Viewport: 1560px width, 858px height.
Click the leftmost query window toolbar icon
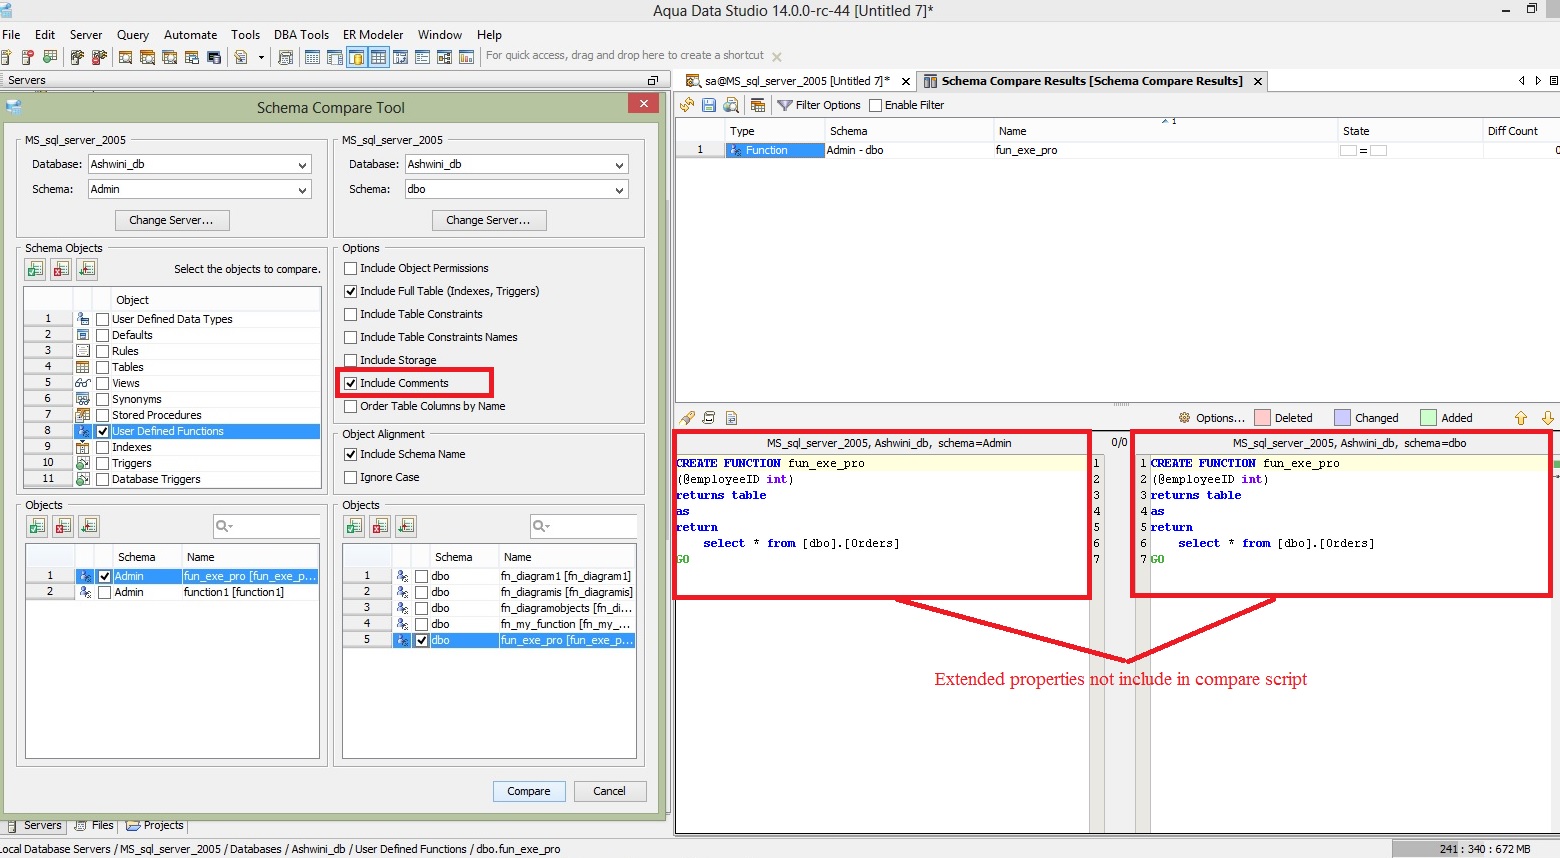click(125, 57)
